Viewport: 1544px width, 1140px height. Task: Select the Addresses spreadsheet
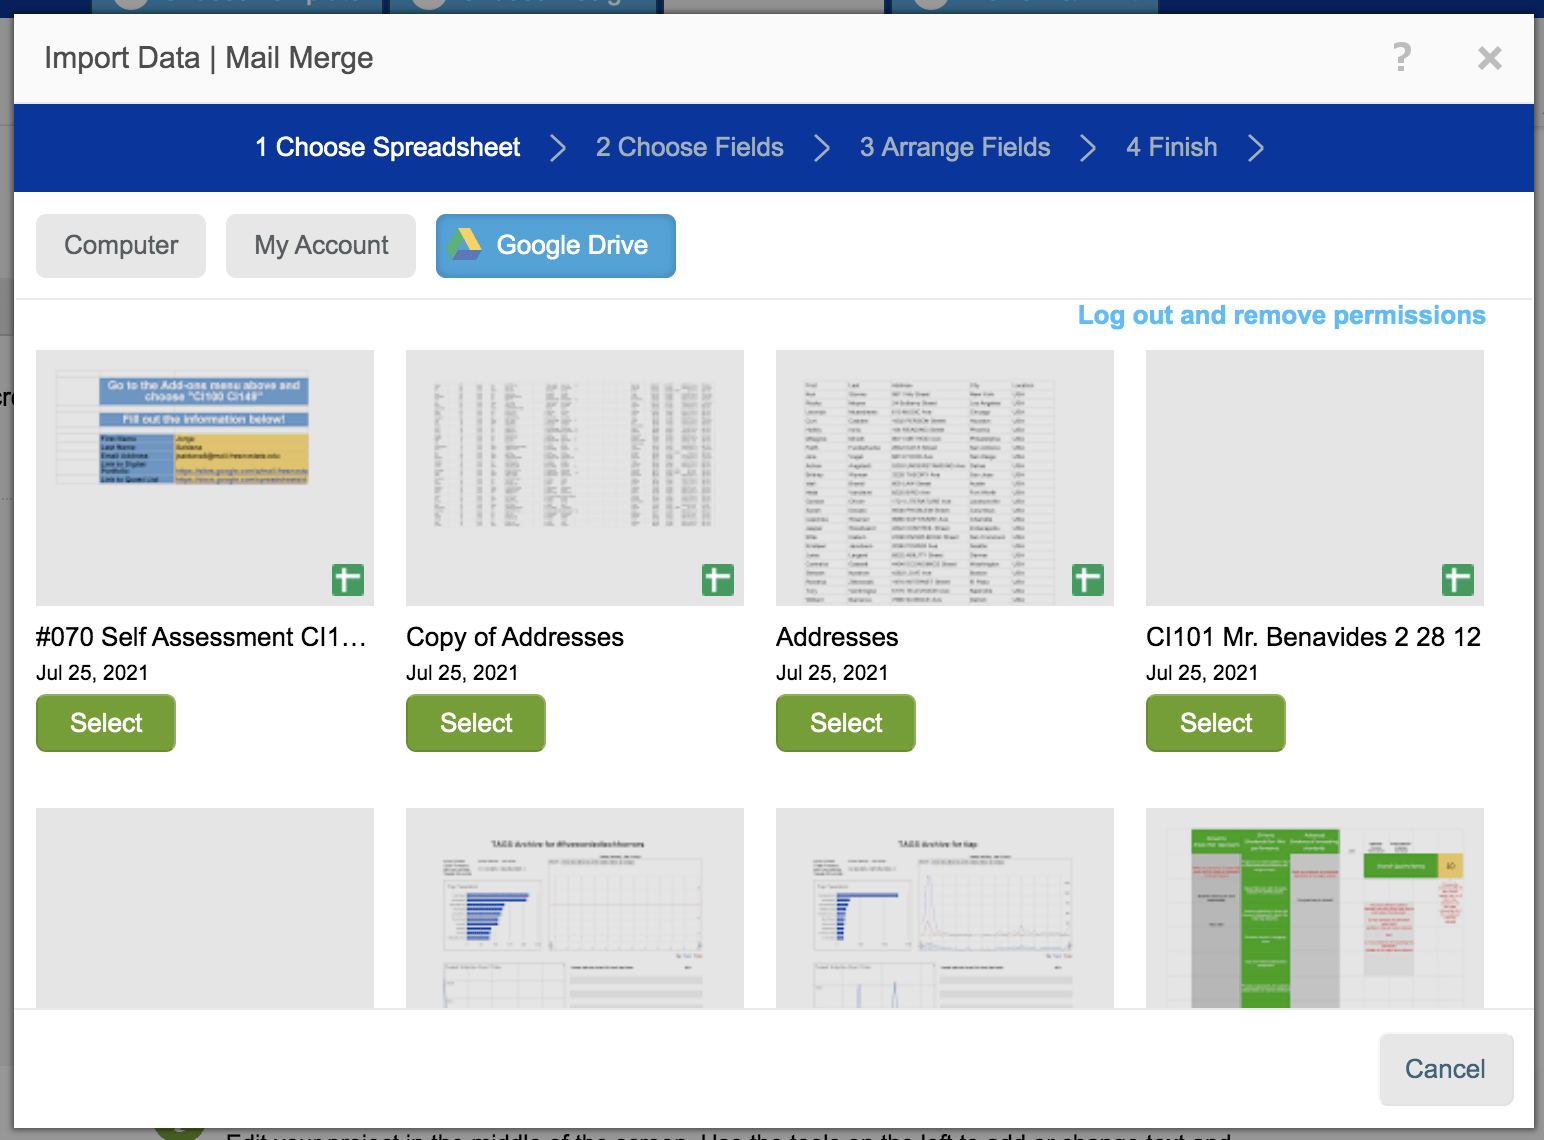coord(846,723)
